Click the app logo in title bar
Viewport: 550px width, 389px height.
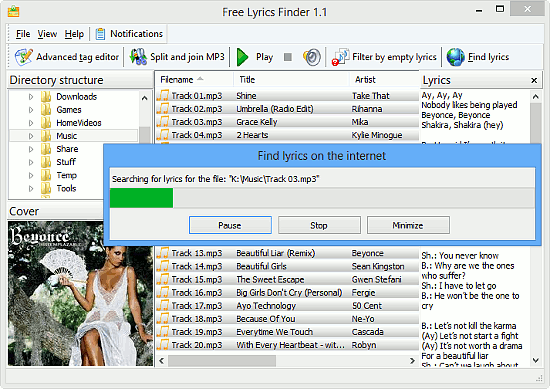coord(13,12)
